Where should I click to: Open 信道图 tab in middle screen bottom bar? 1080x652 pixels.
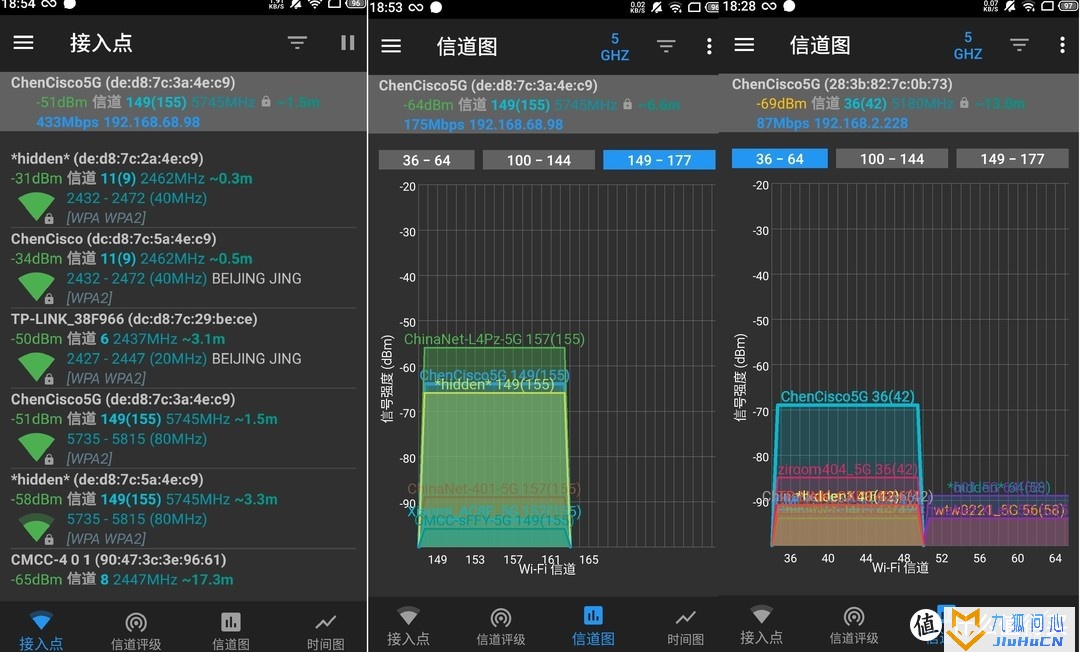(593, 625)
